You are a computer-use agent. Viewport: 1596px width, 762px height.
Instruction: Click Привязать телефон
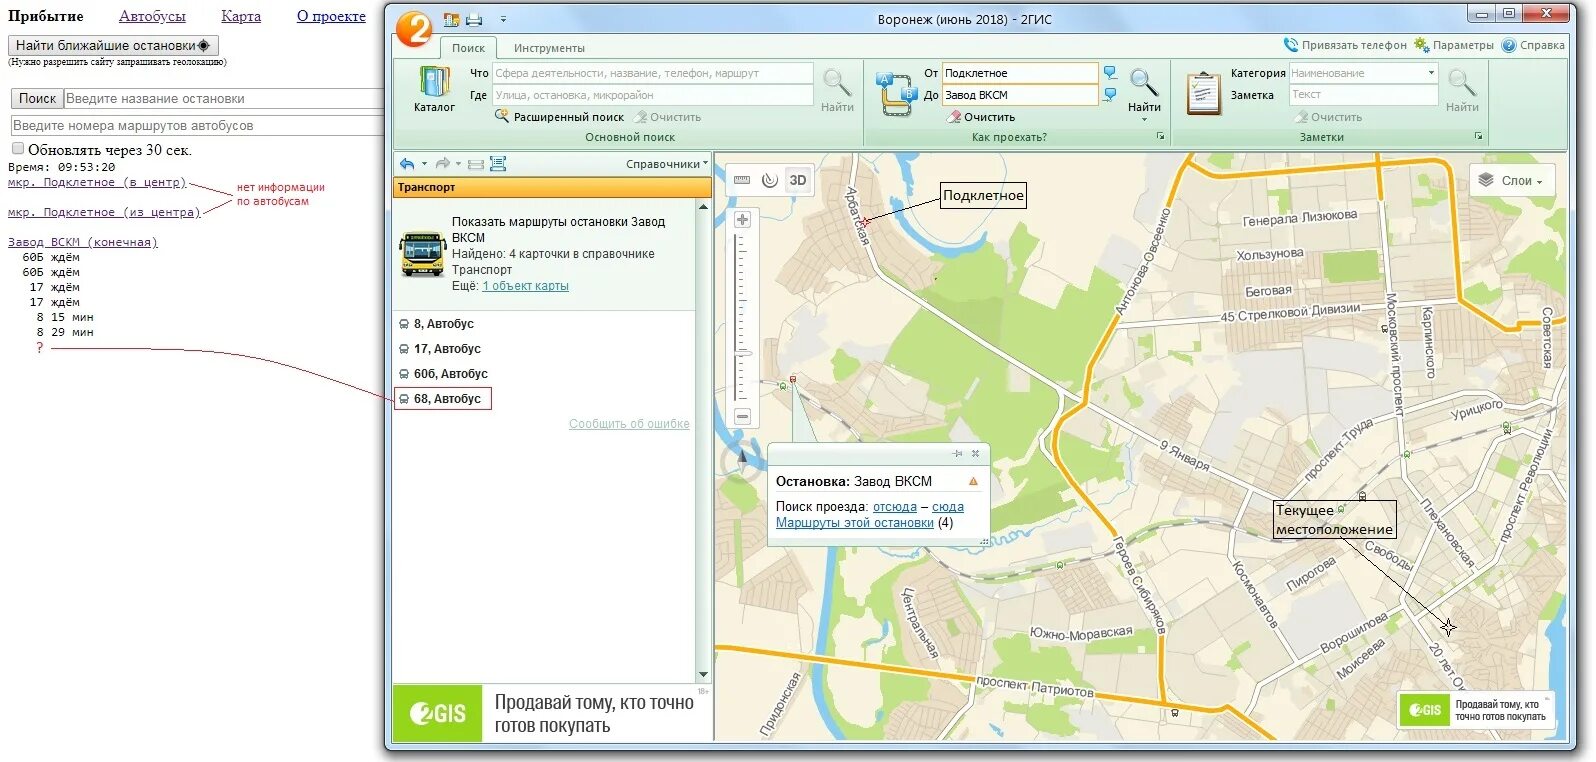1345,45
